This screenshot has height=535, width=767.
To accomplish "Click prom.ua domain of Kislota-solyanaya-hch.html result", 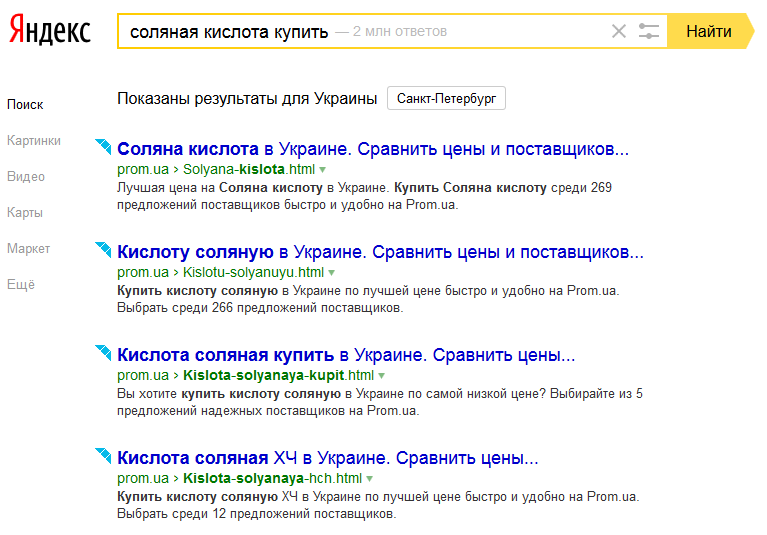I will pos(143,478).
